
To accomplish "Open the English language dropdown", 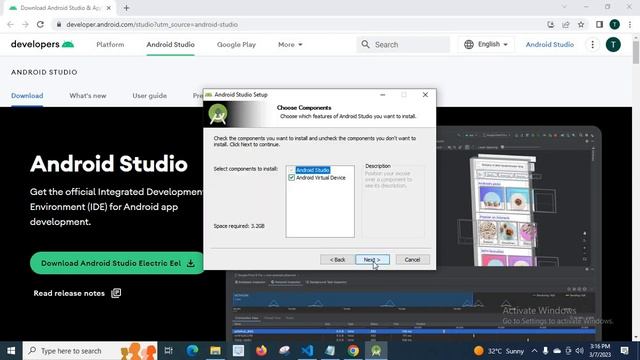I will [x=486, y=44].
